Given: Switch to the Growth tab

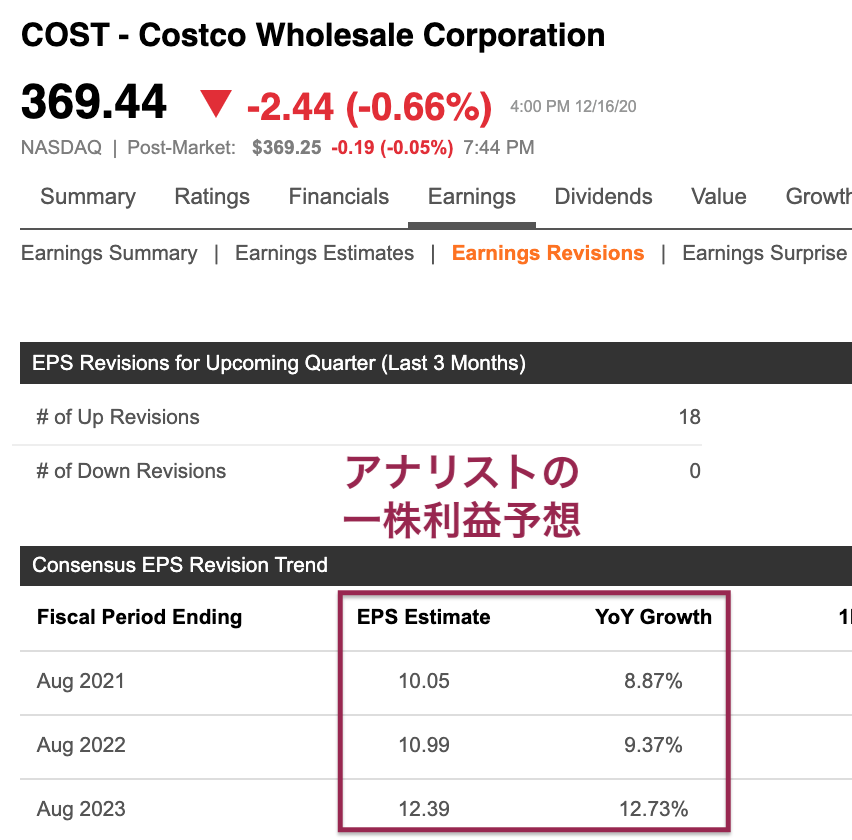Looking at the screenshot, I should click(x=818, y=197).
